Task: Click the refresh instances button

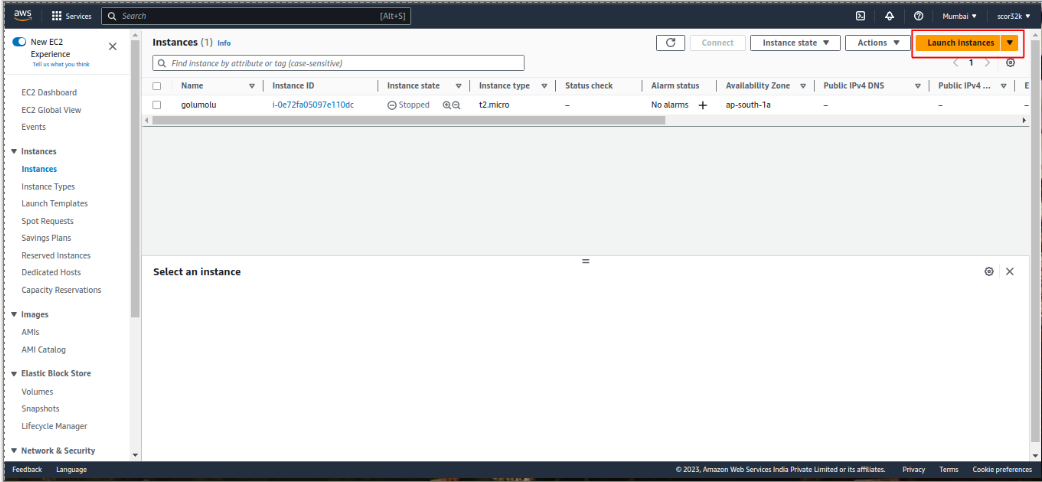Action: pyautogui.click(x=671, y=43)
